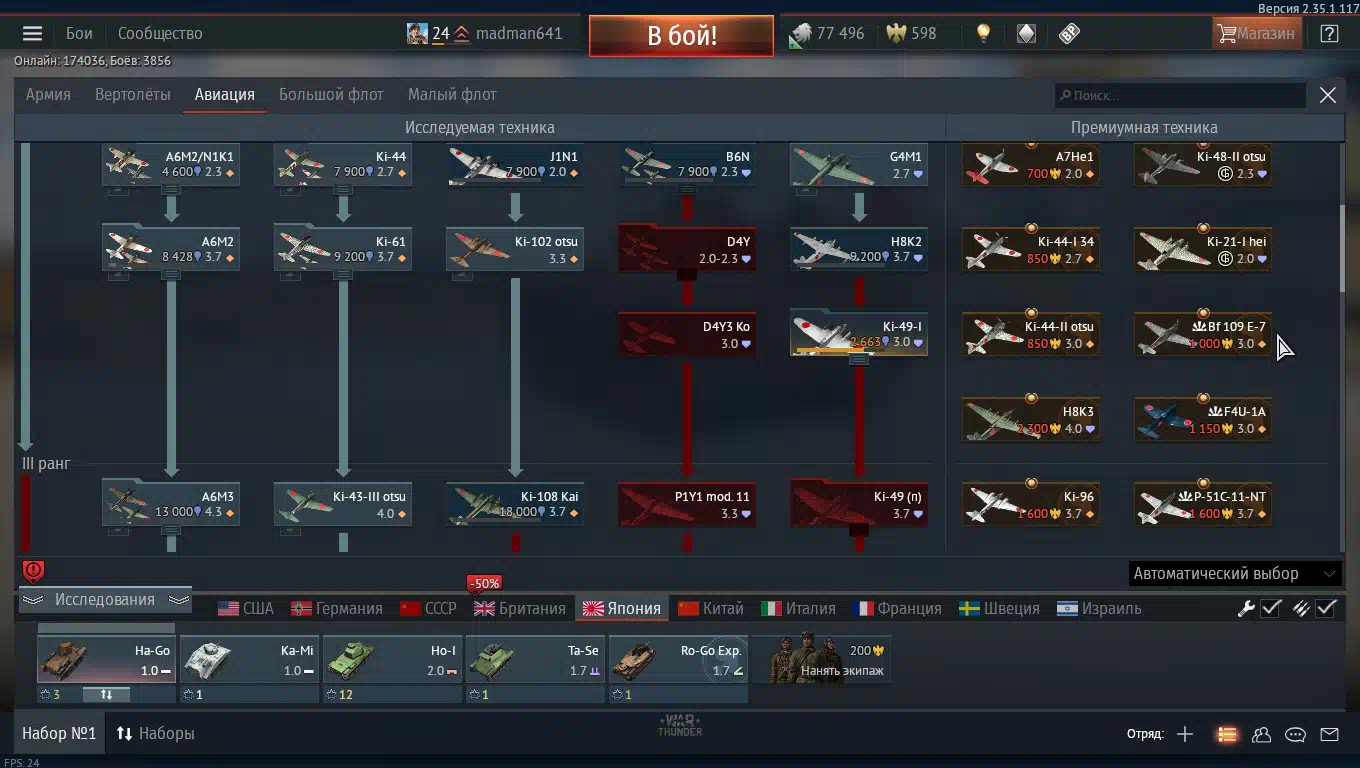Select the Китай nation tab
1360x768 pixels.
point(711,608)
